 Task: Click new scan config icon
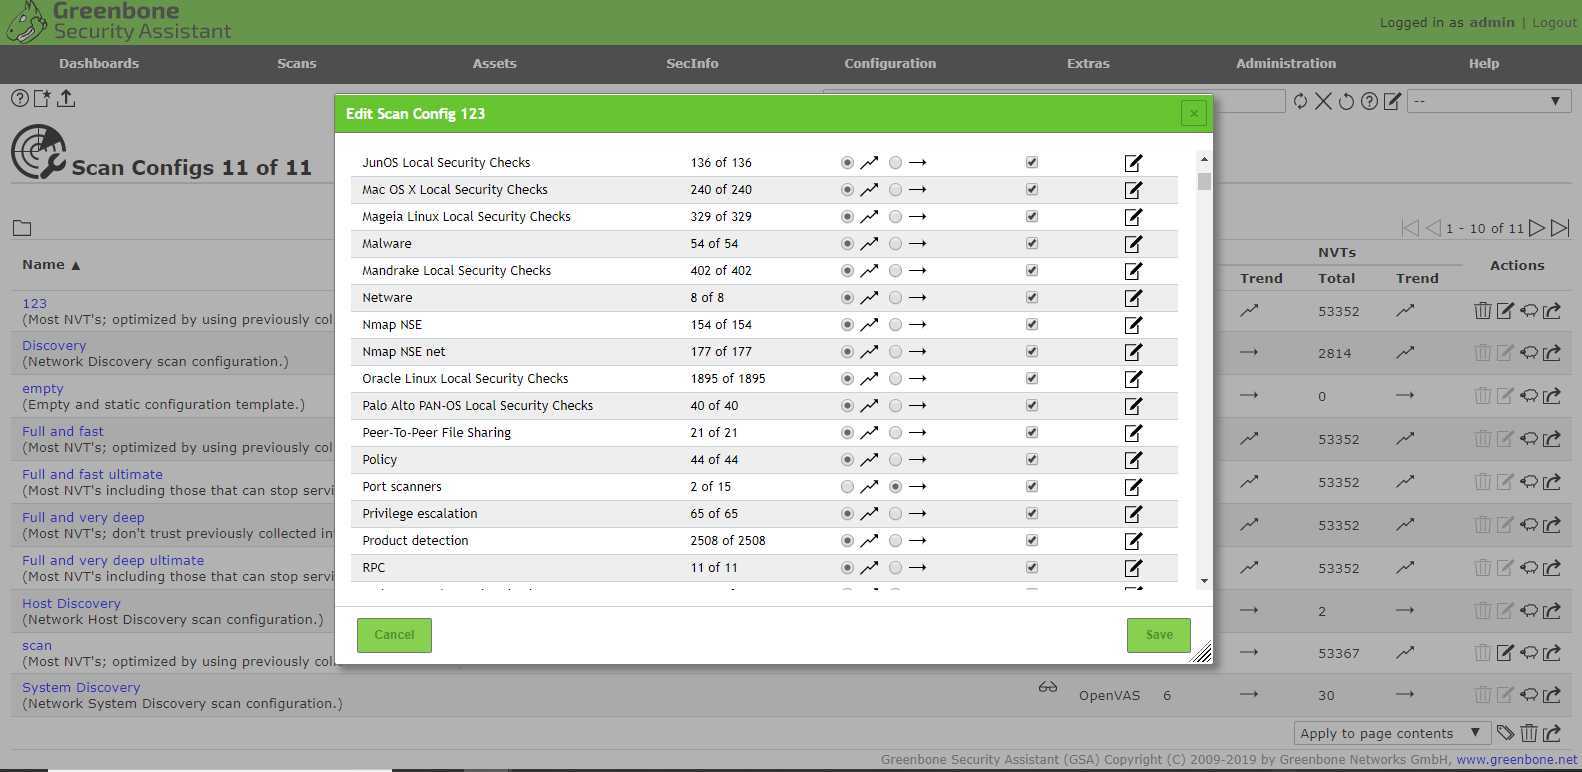[x=42, y=98]
